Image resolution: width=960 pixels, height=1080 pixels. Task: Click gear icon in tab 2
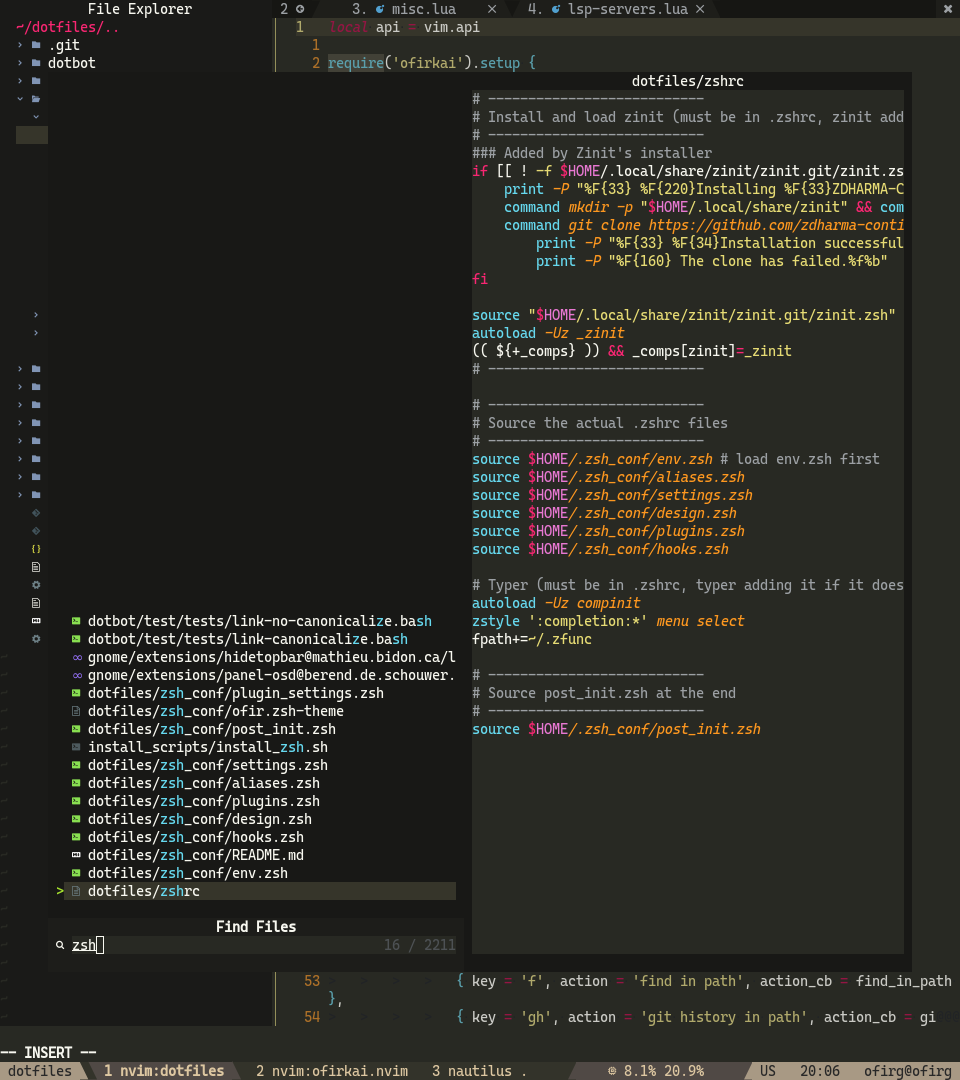300,9
